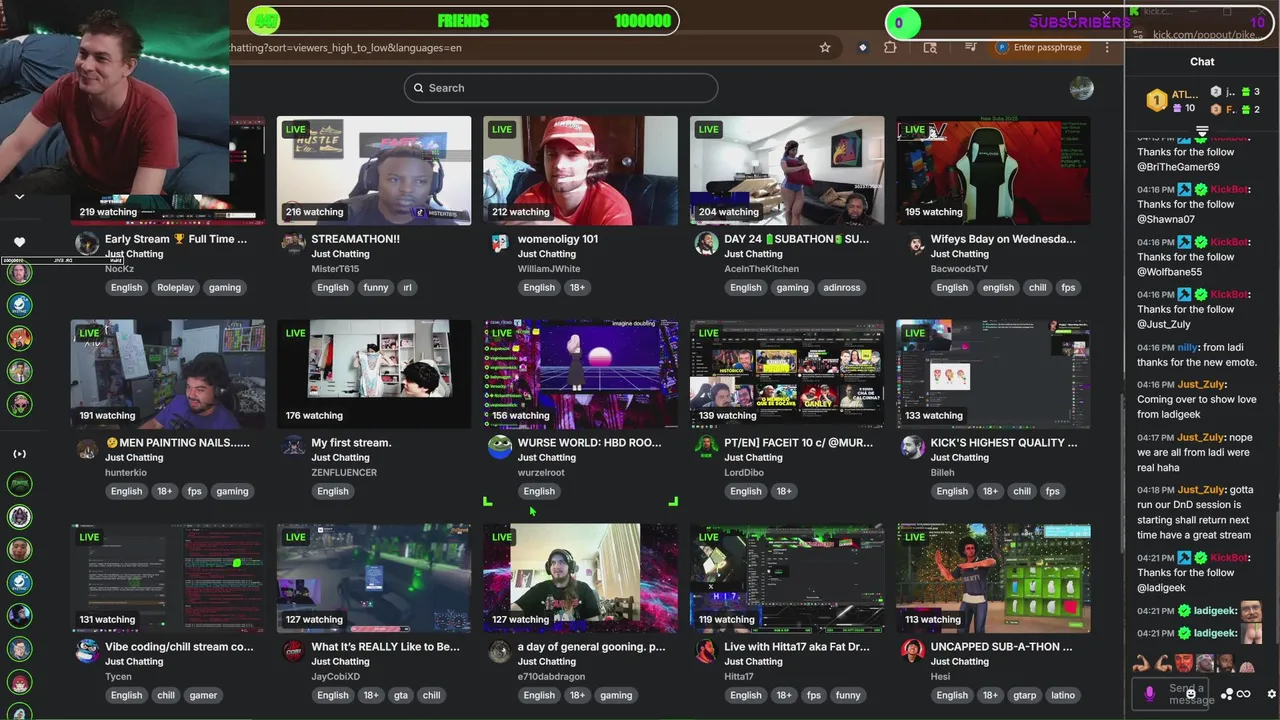Click the Enter passphrase profile button

click(1040, 47)
